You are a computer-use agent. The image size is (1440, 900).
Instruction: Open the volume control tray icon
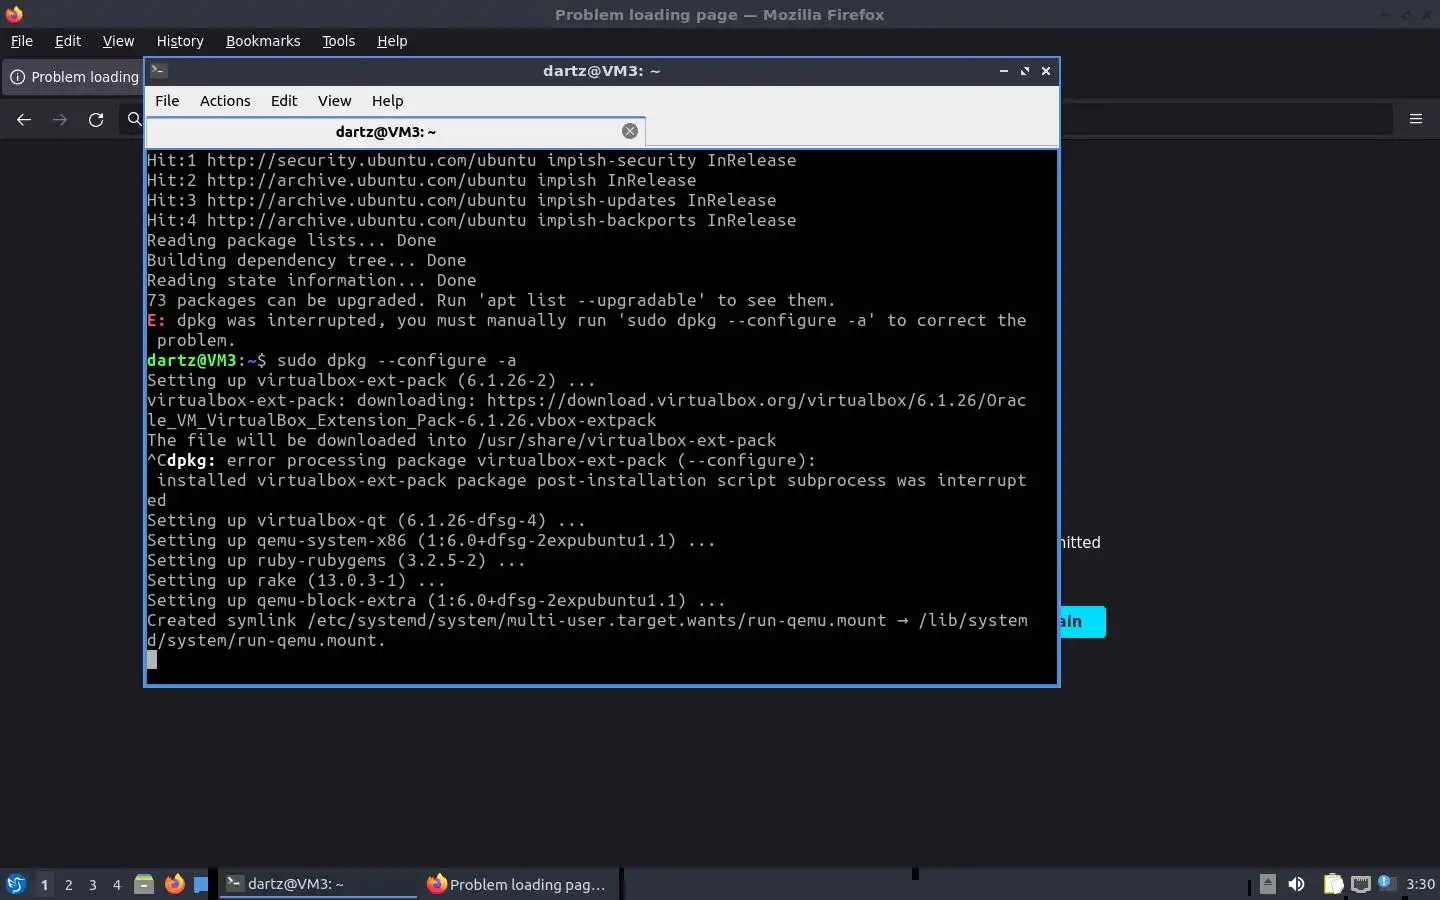[x=1297, y=884]
